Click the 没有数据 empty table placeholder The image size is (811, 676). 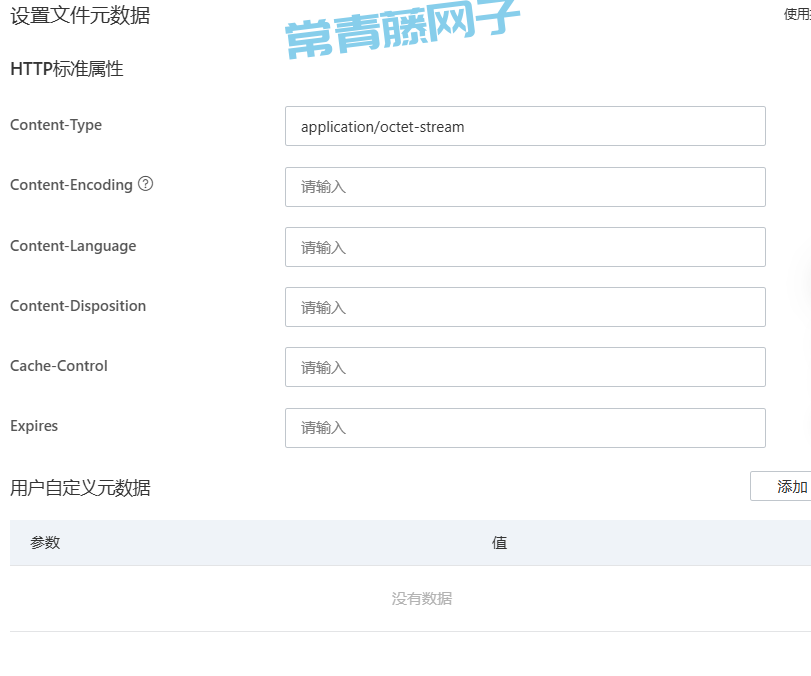[x=421, y=599]
